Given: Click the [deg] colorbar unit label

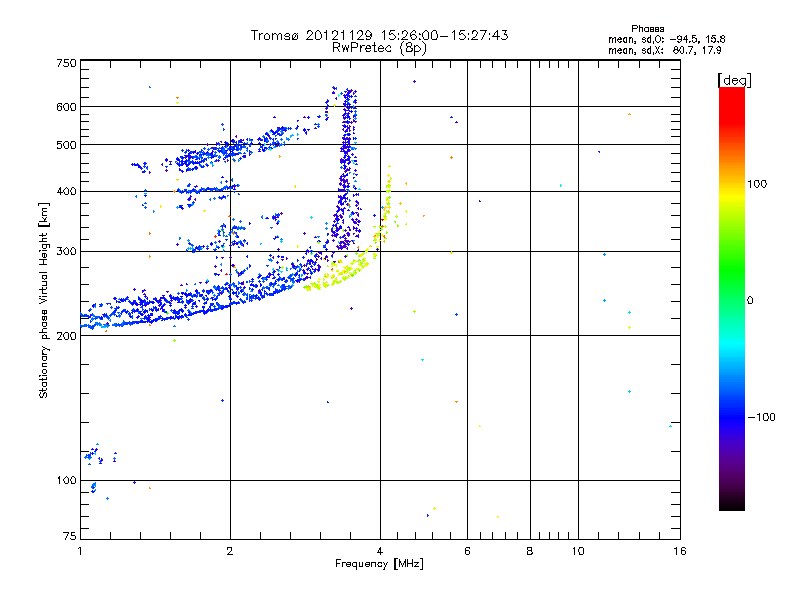Looking at the screenshot, I should [x=734, y=80].
